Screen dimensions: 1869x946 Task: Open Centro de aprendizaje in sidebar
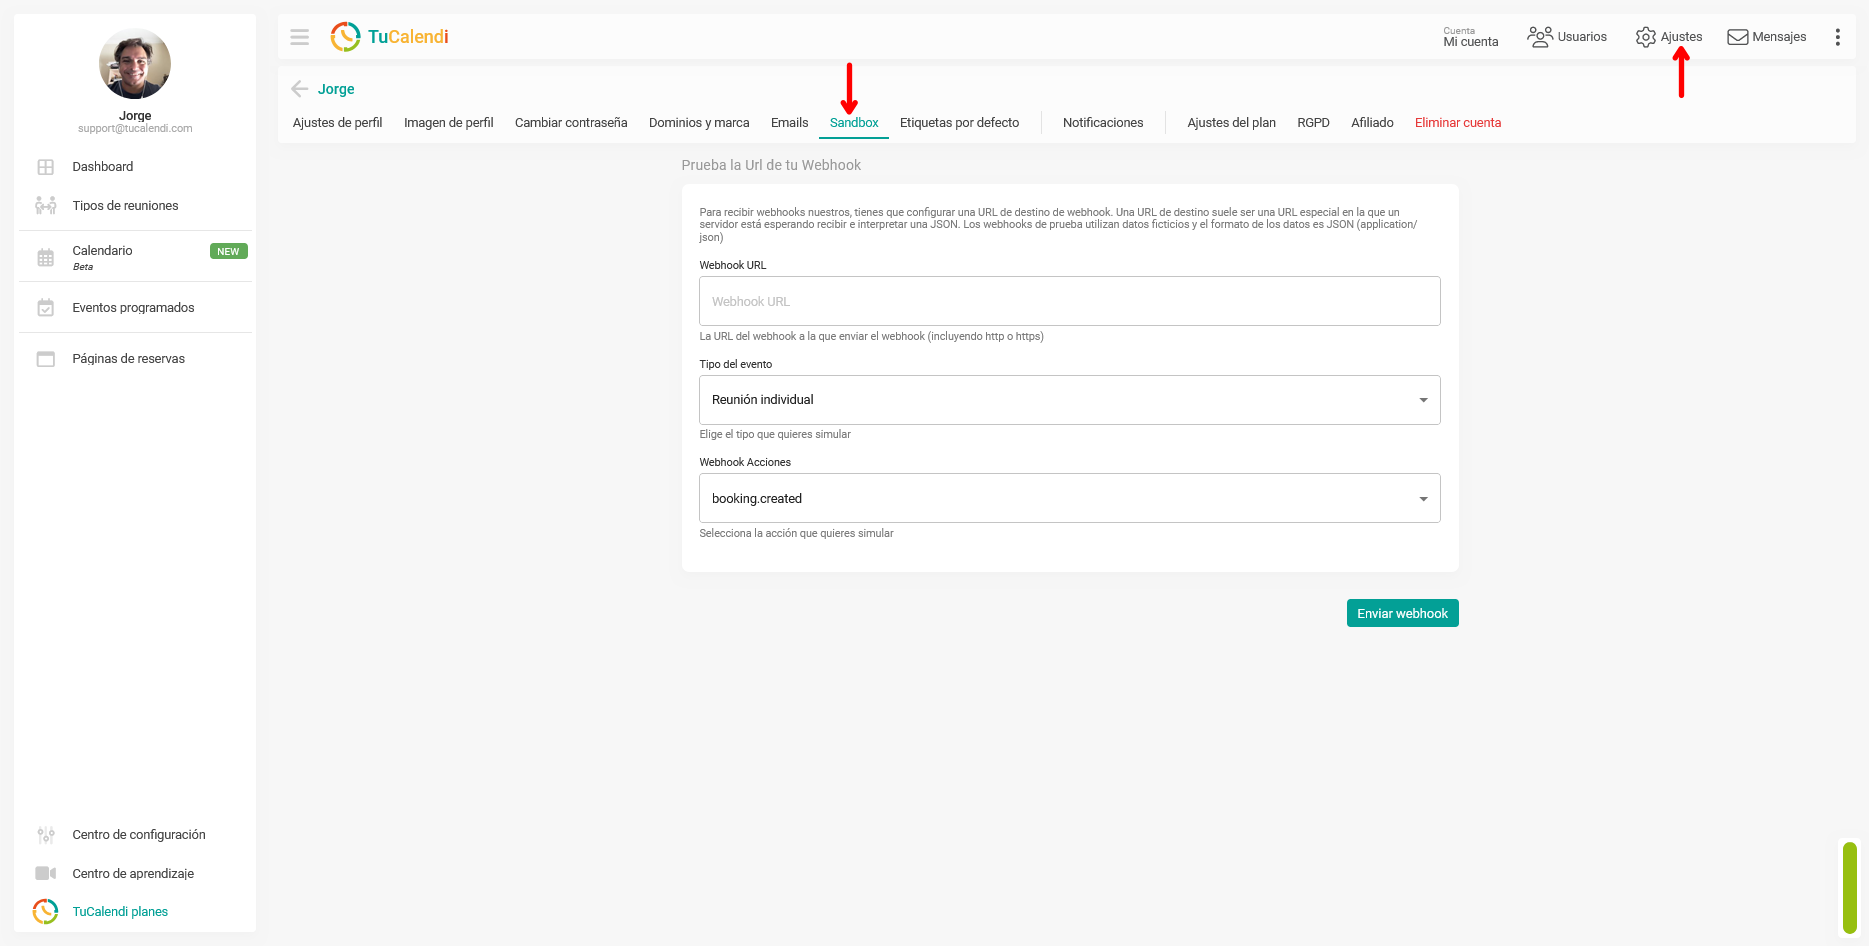pos(135,874)
